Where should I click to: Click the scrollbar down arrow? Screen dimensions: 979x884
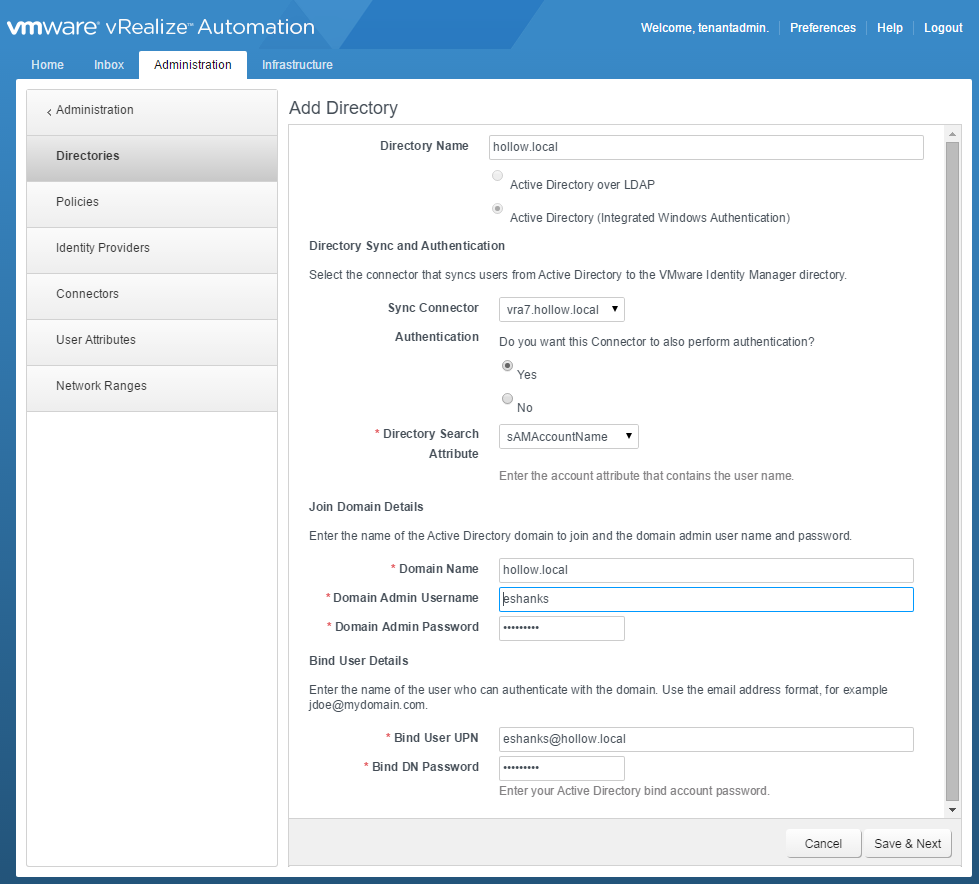coord(952,809)
